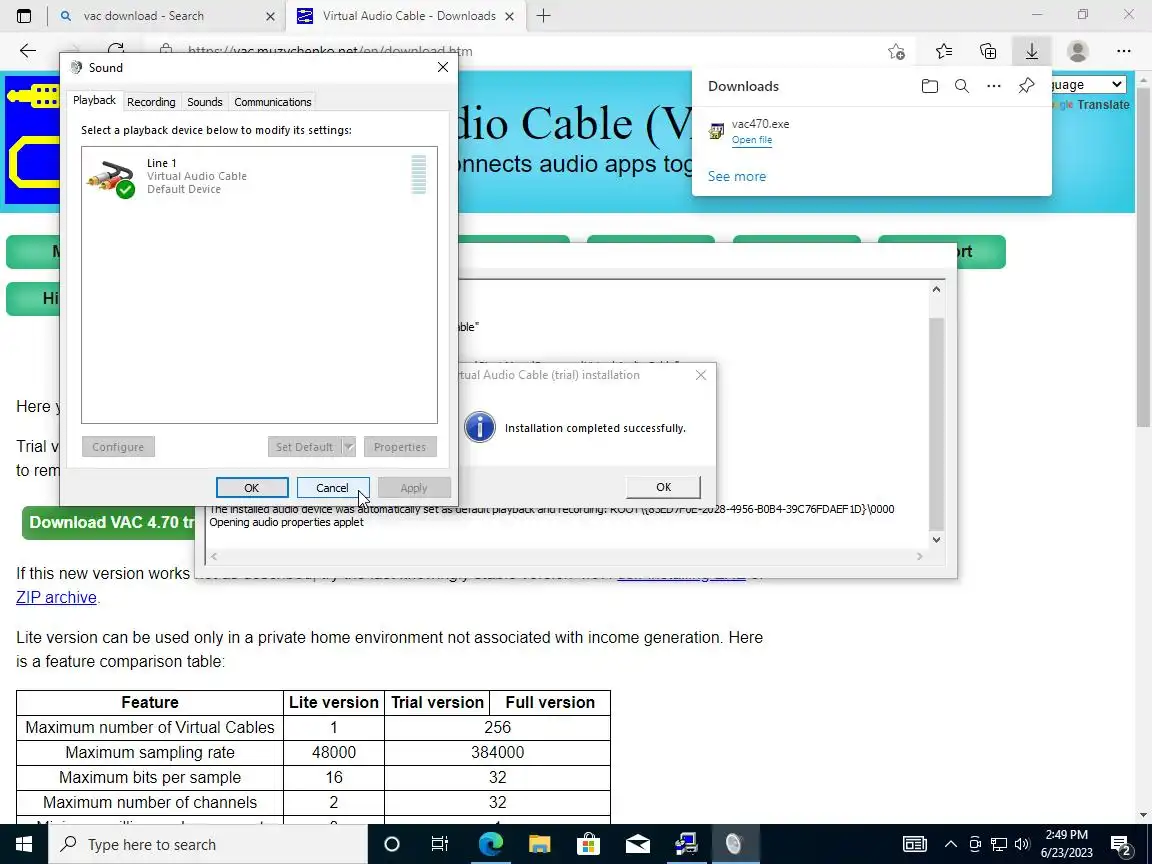Image resolution: width=1152 pixels, height=864 pixels.
Task: Click the VAC installer taskbar icon
Action: click(x=686, y=844)
